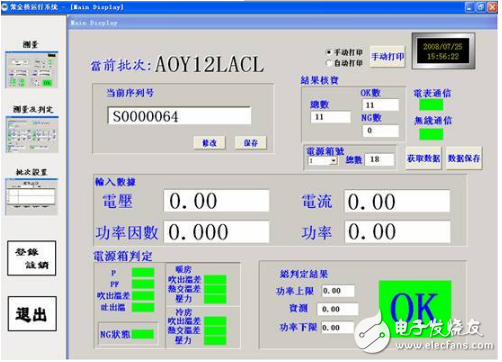Click the 電壓 voltage value field

point(216,201)
